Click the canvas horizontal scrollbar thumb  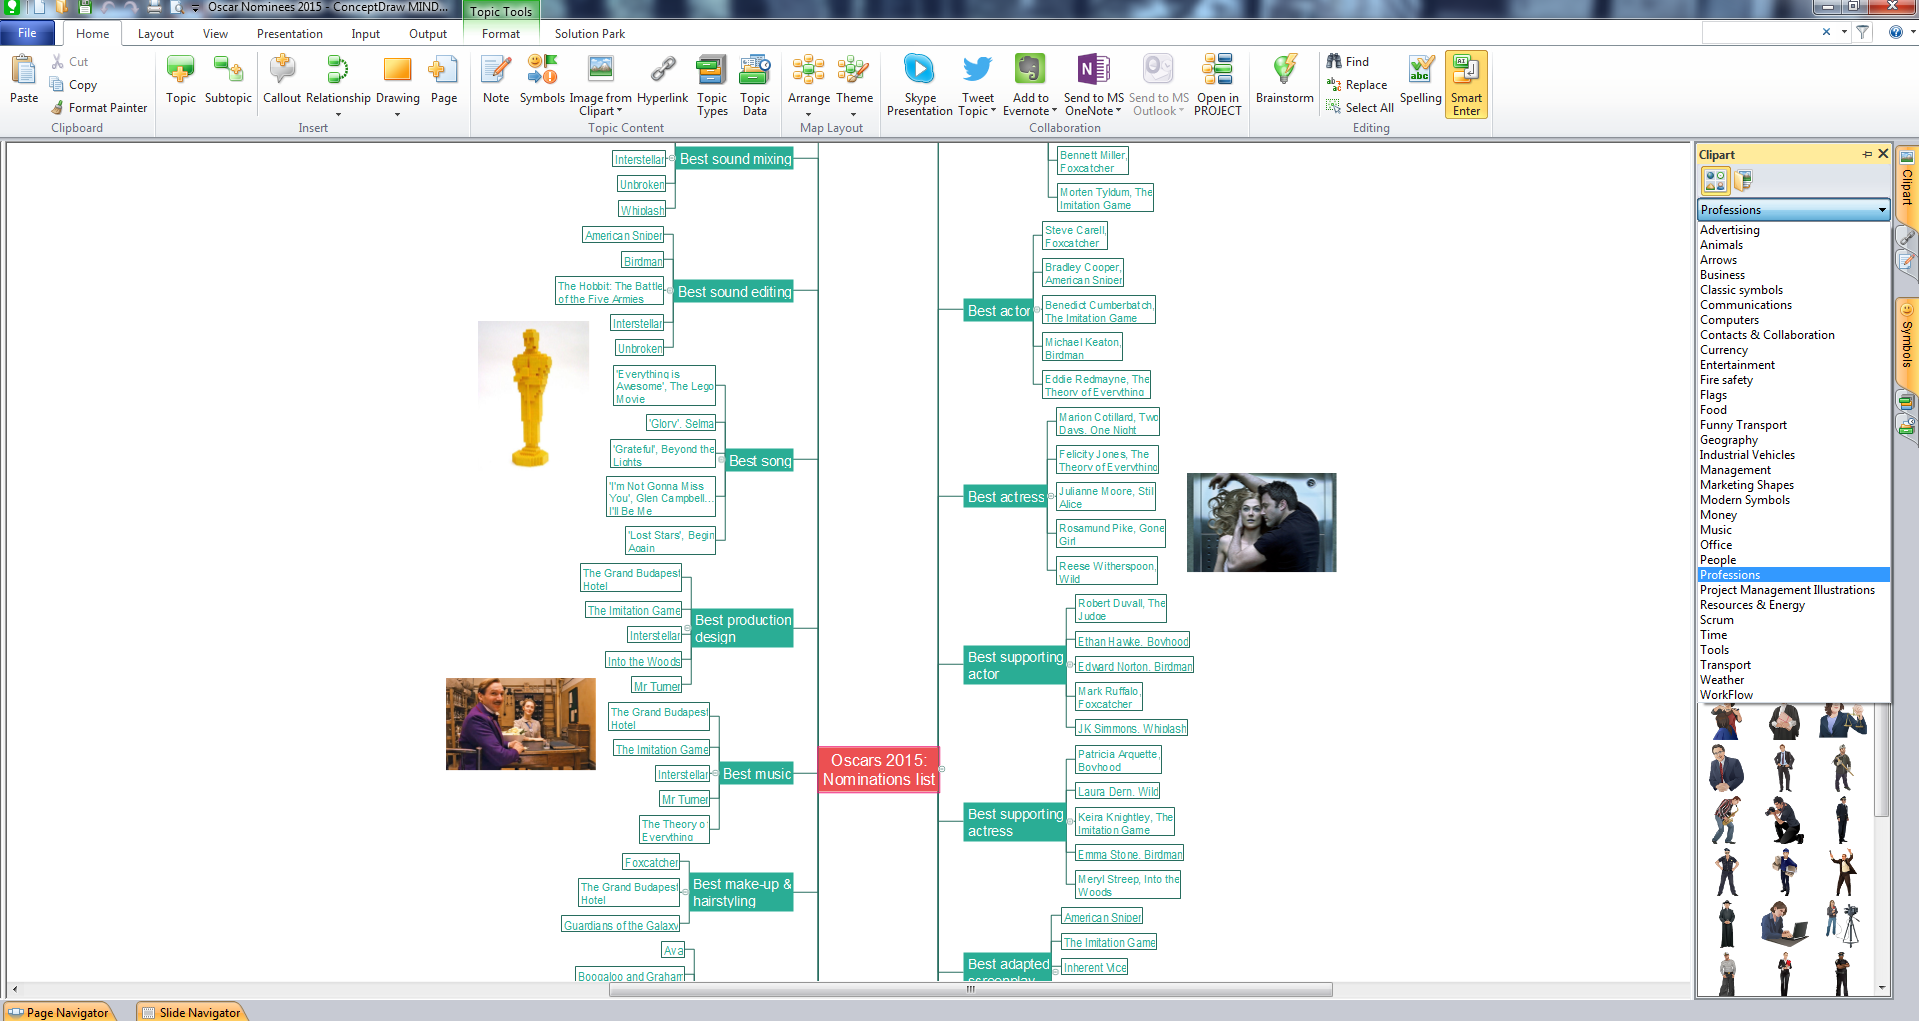(x=969, y=989)
